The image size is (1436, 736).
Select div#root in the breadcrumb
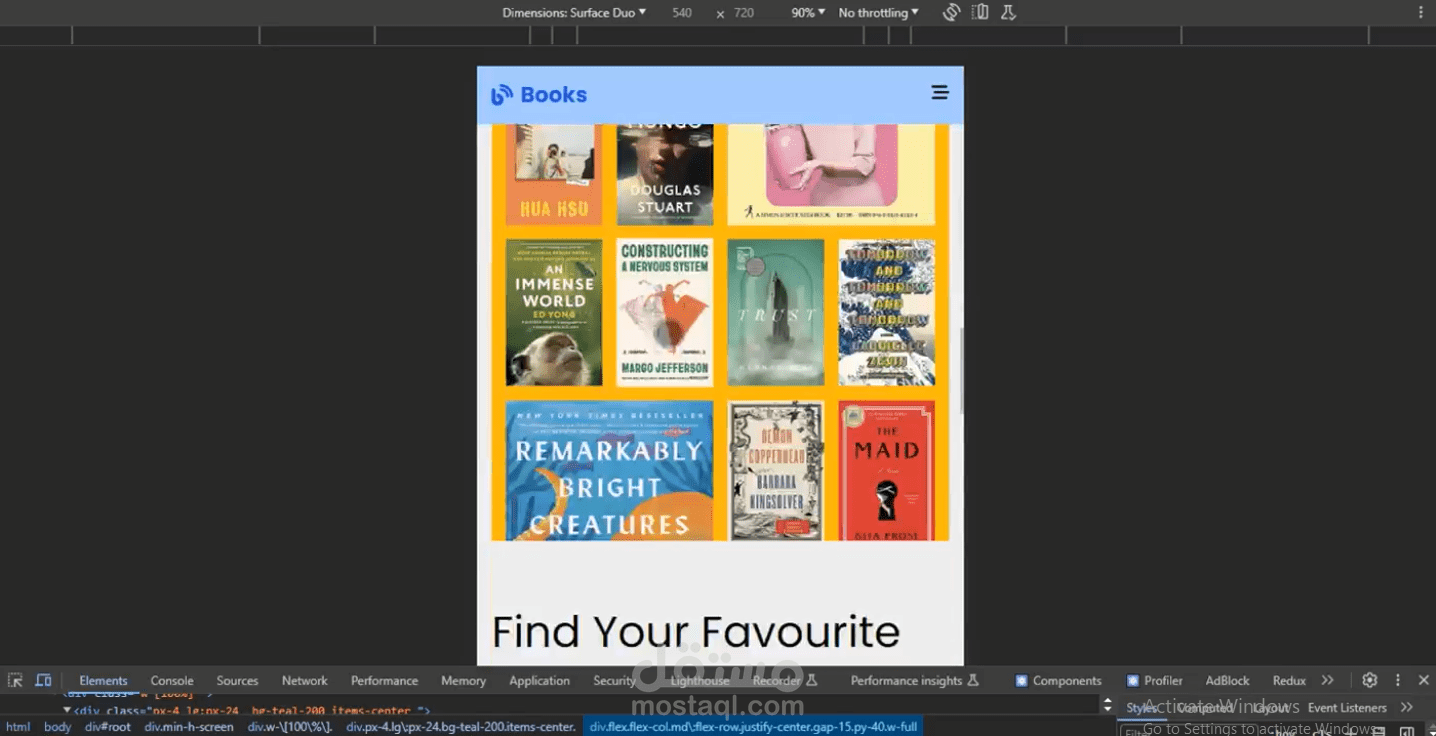(107, 727)
